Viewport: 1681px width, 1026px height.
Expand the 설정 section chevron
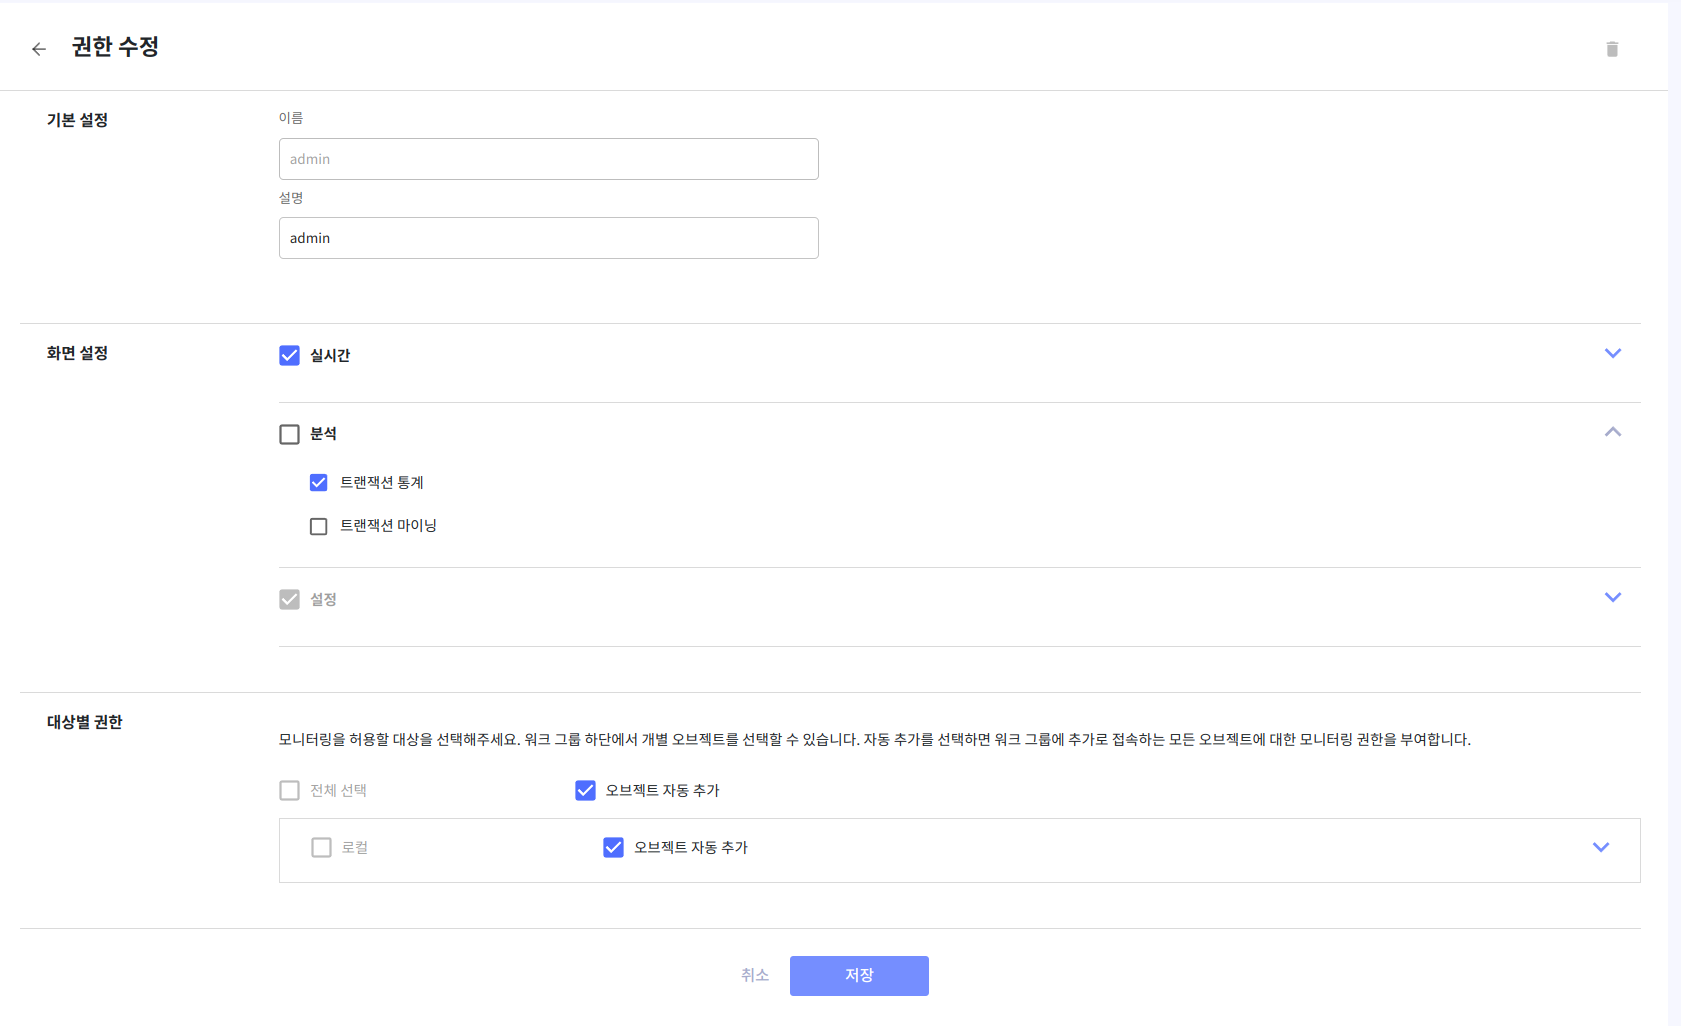tap(1612, 597)
